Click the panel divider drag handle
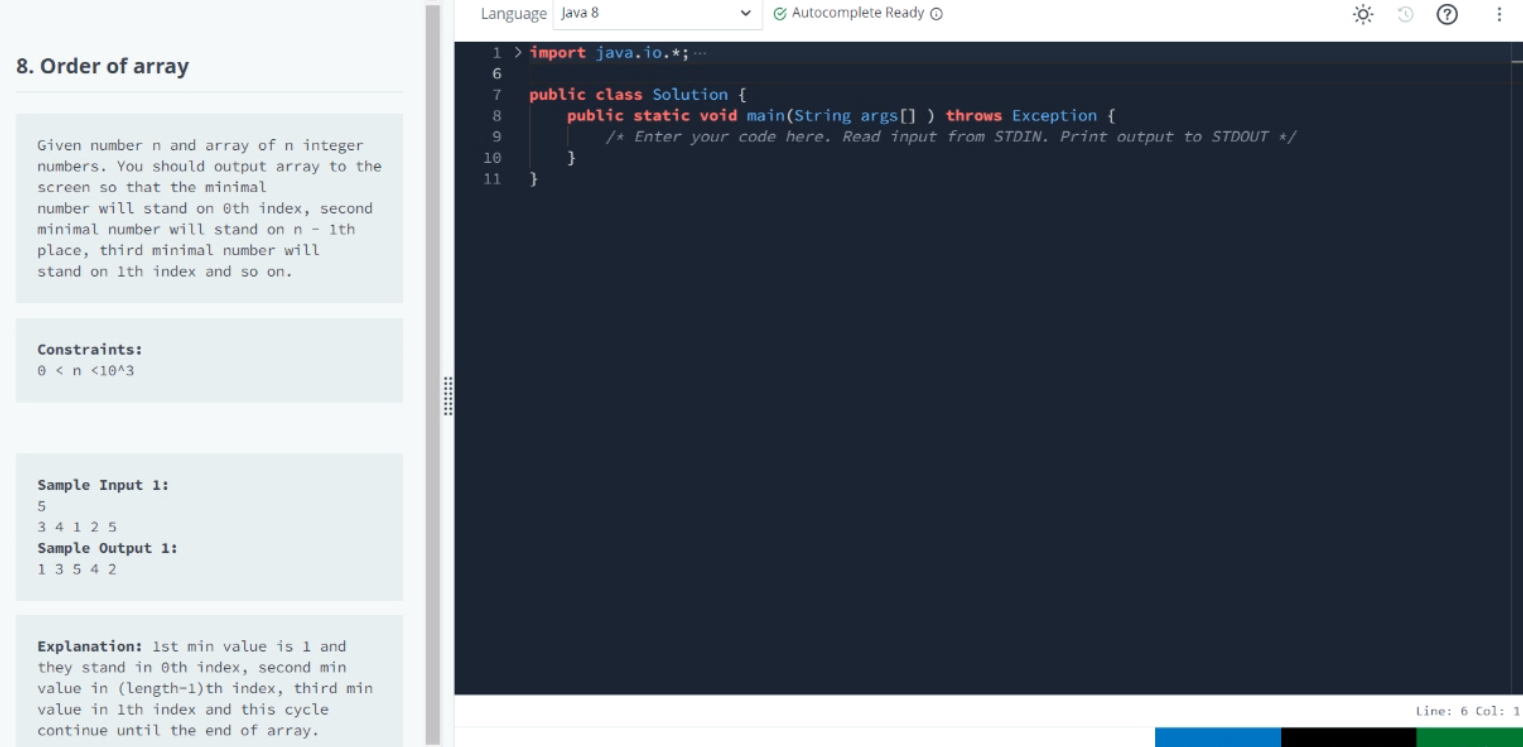1523x747 pixels. tap(448, 396)
